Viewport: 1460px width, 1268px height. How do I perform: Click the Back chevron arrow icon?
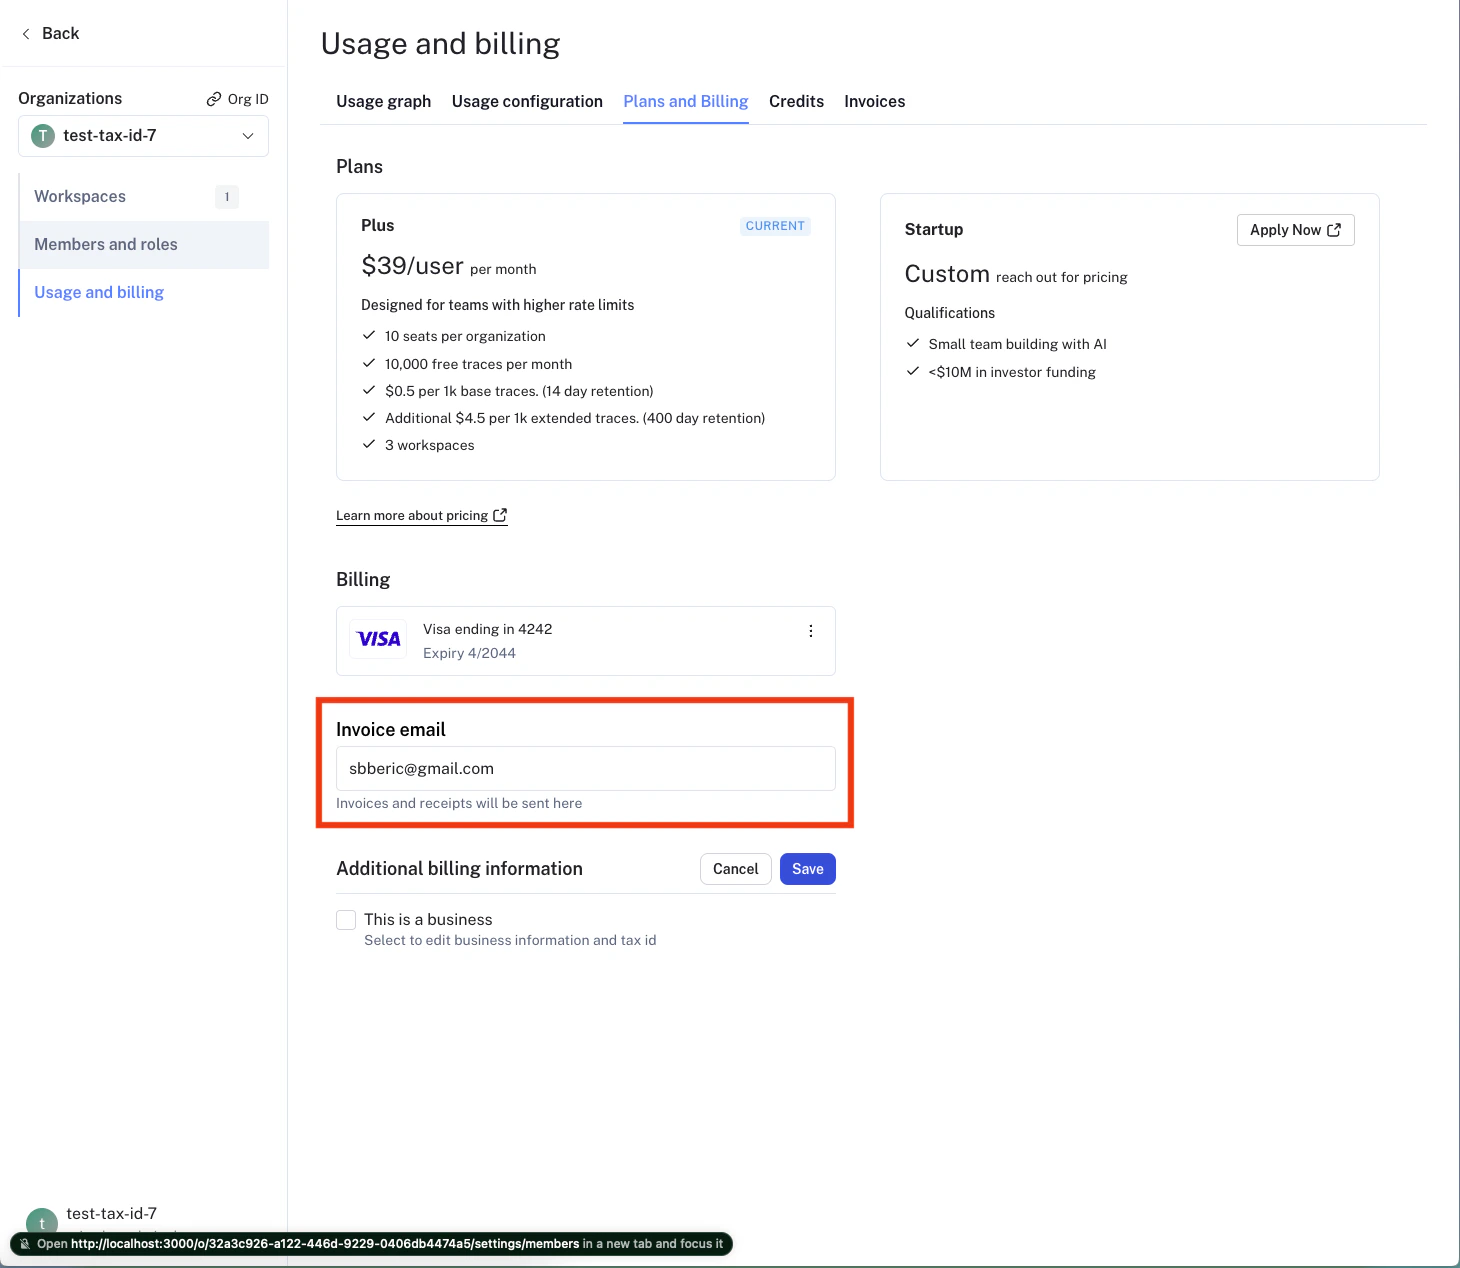click(26, 34)
